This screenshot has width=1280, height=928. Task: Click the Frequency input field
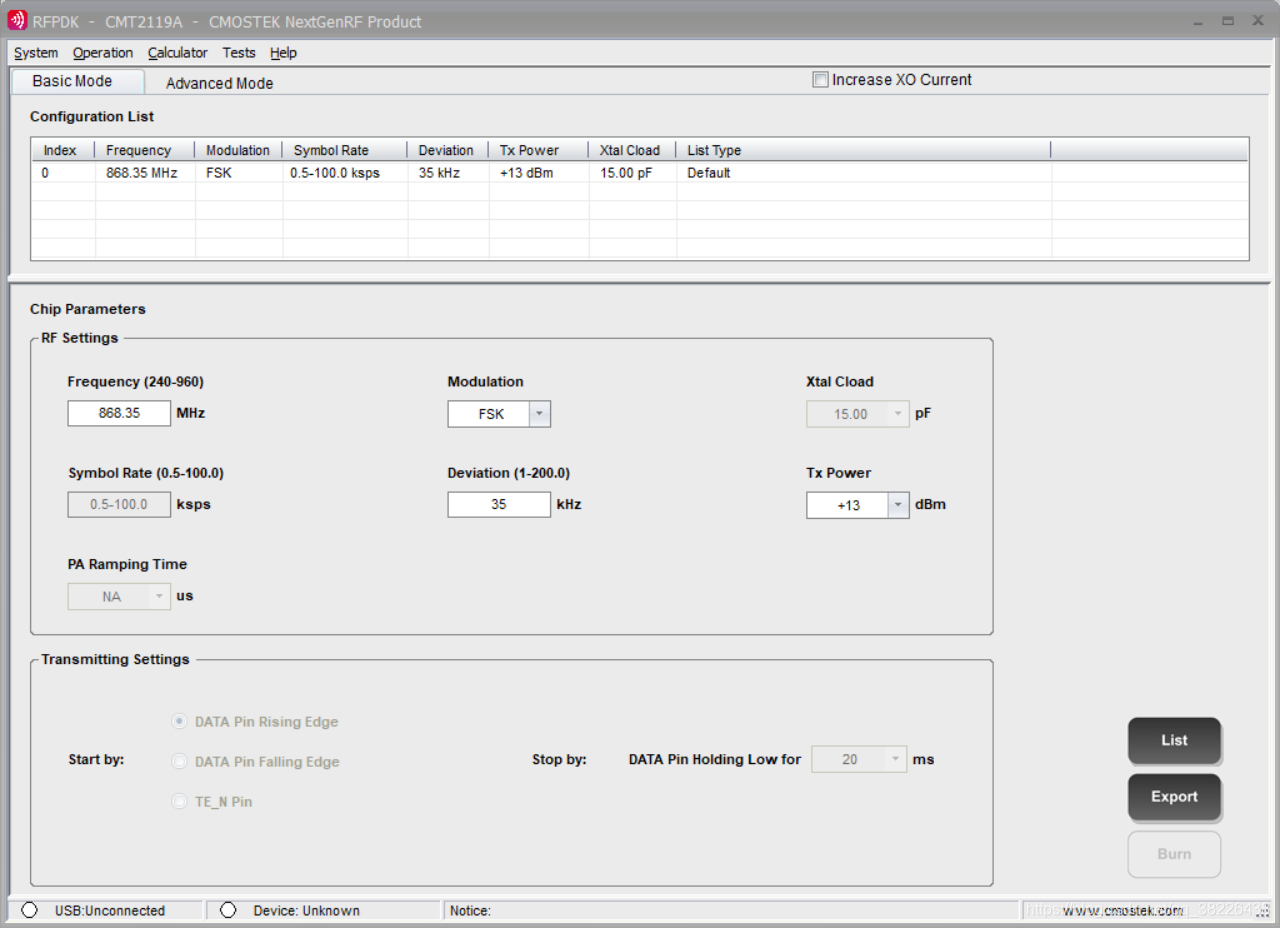pyautogui.click(x=119, y=413)
